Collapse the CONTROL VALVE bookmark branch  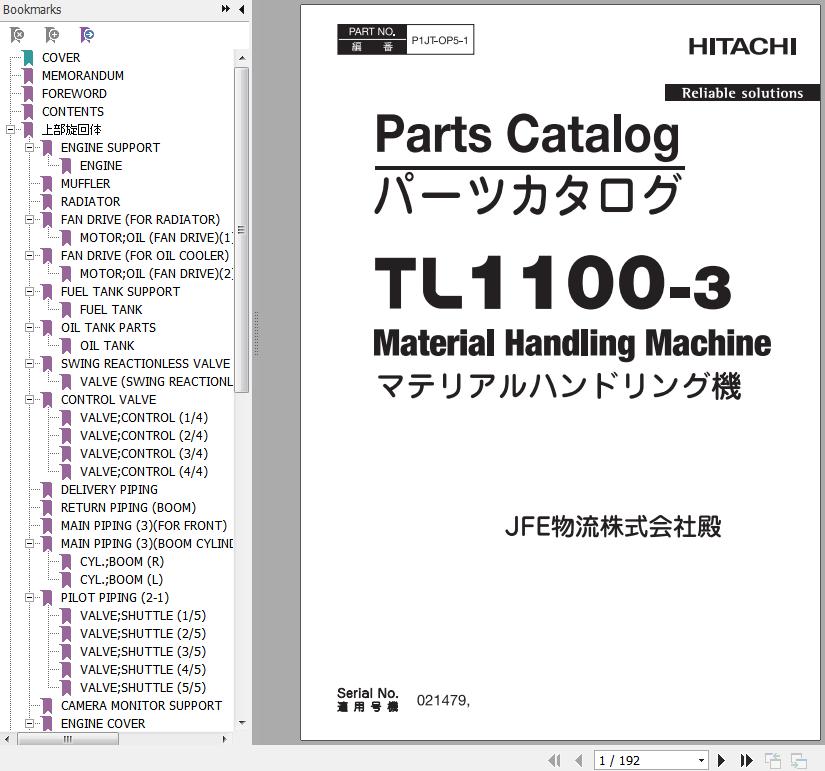(x=30, y=400)
